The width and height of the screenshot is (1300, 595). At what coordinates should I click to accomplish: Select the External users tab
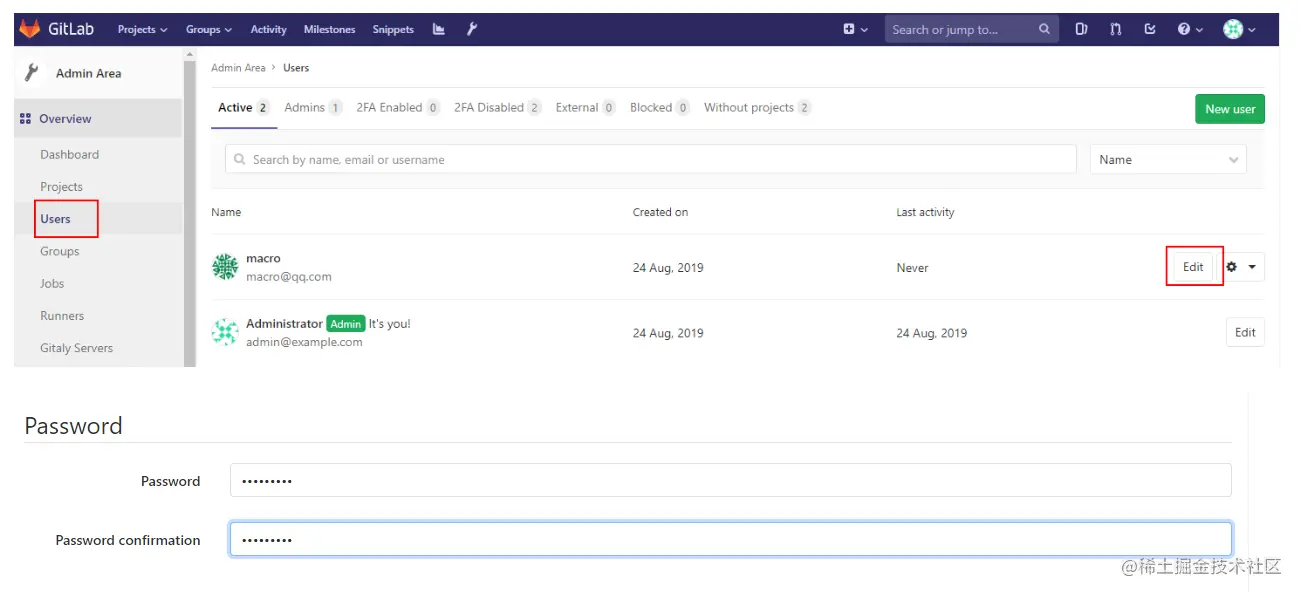585,108
